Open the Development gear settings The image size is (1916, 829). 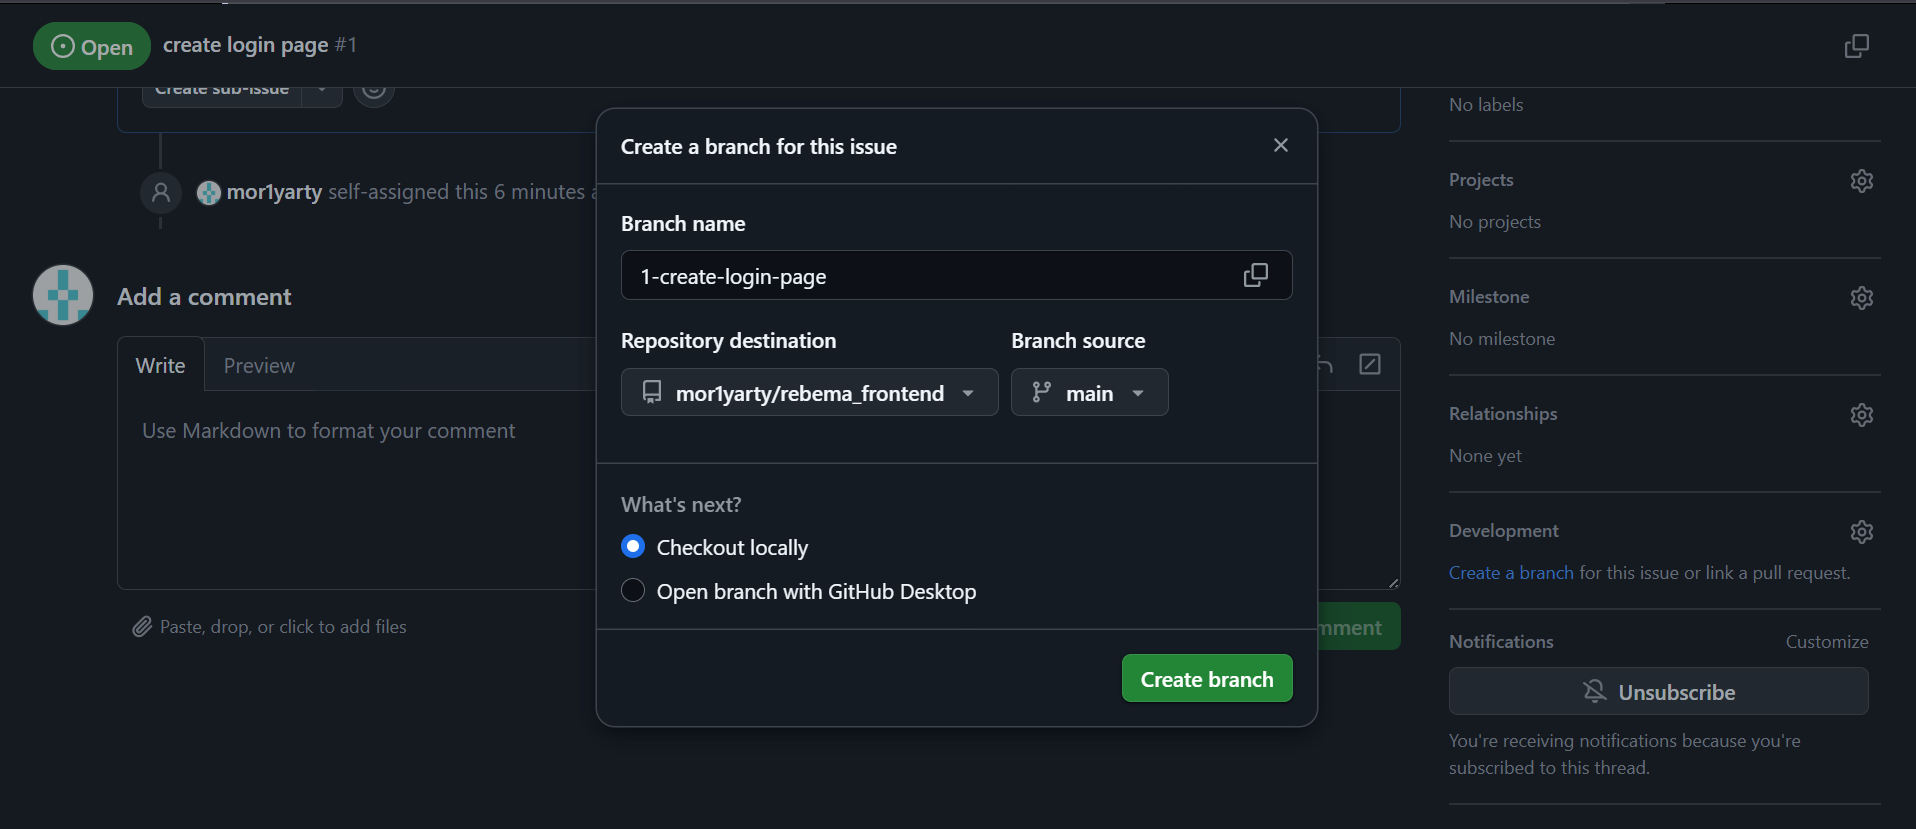tap(1861, 532)
